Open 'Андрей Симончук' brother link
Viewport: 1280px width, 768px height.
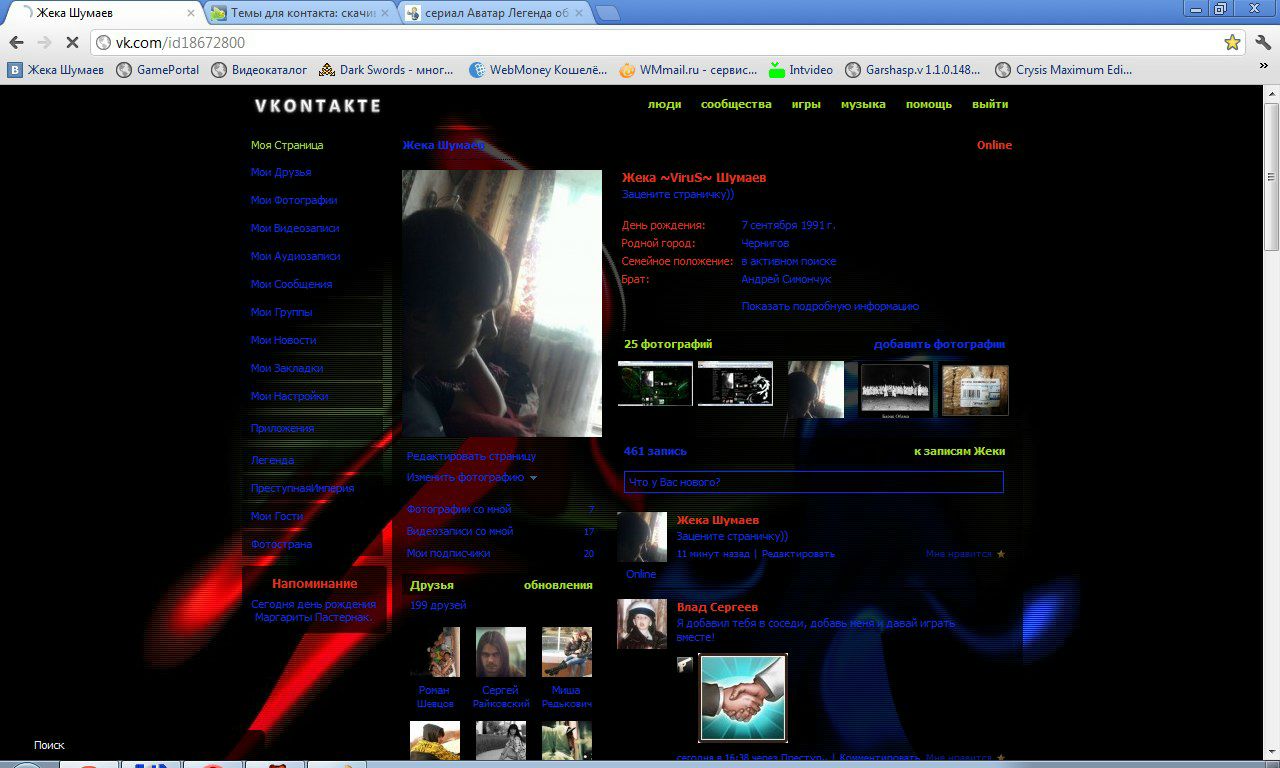pos(786,279)
